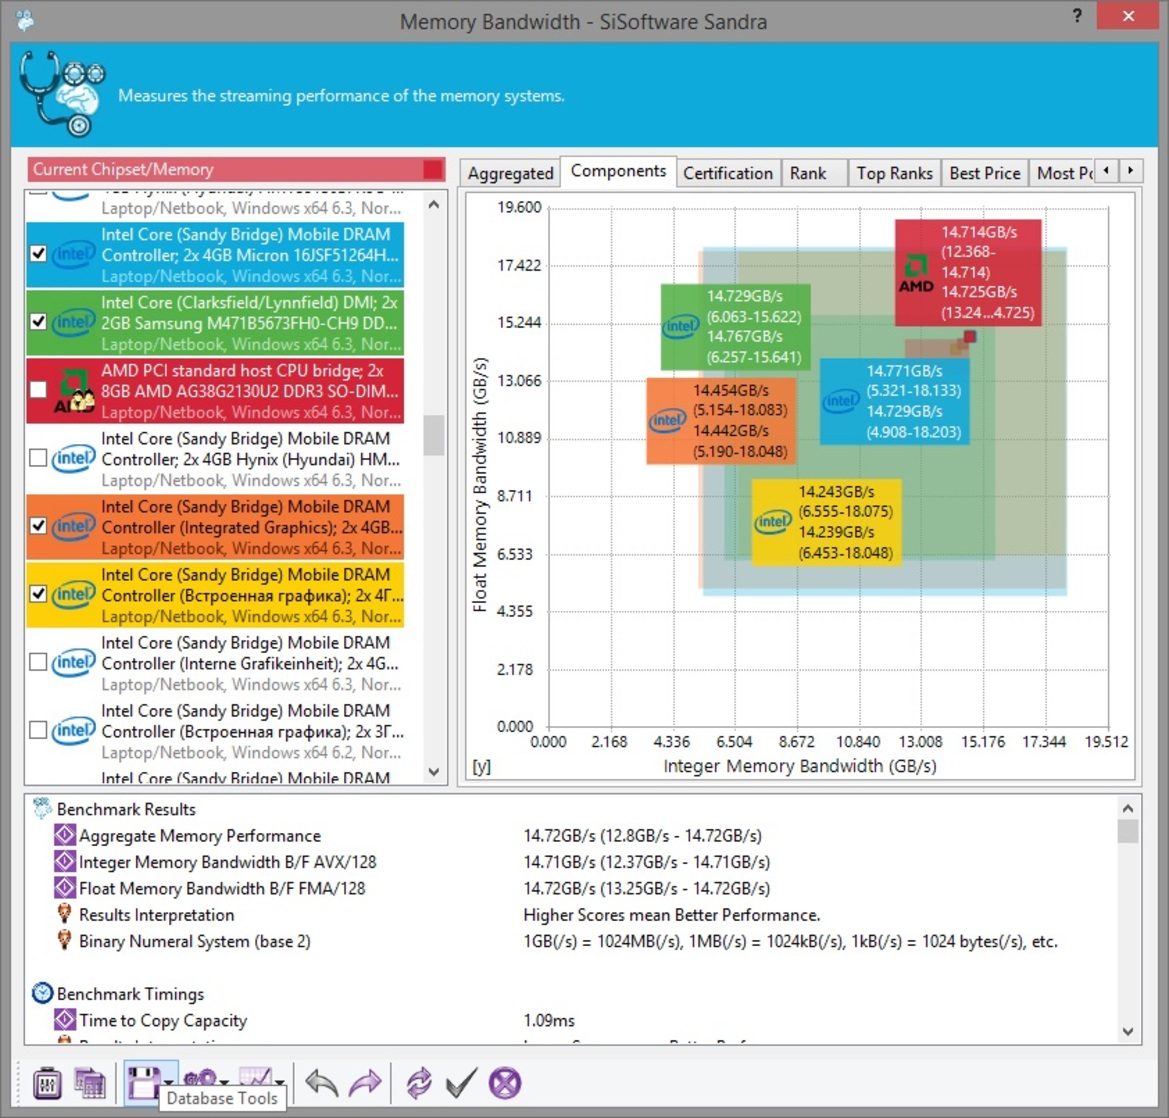Uncheck the Clarksfield/Lynnfield Samsung entry checkbox

[38, 322]
